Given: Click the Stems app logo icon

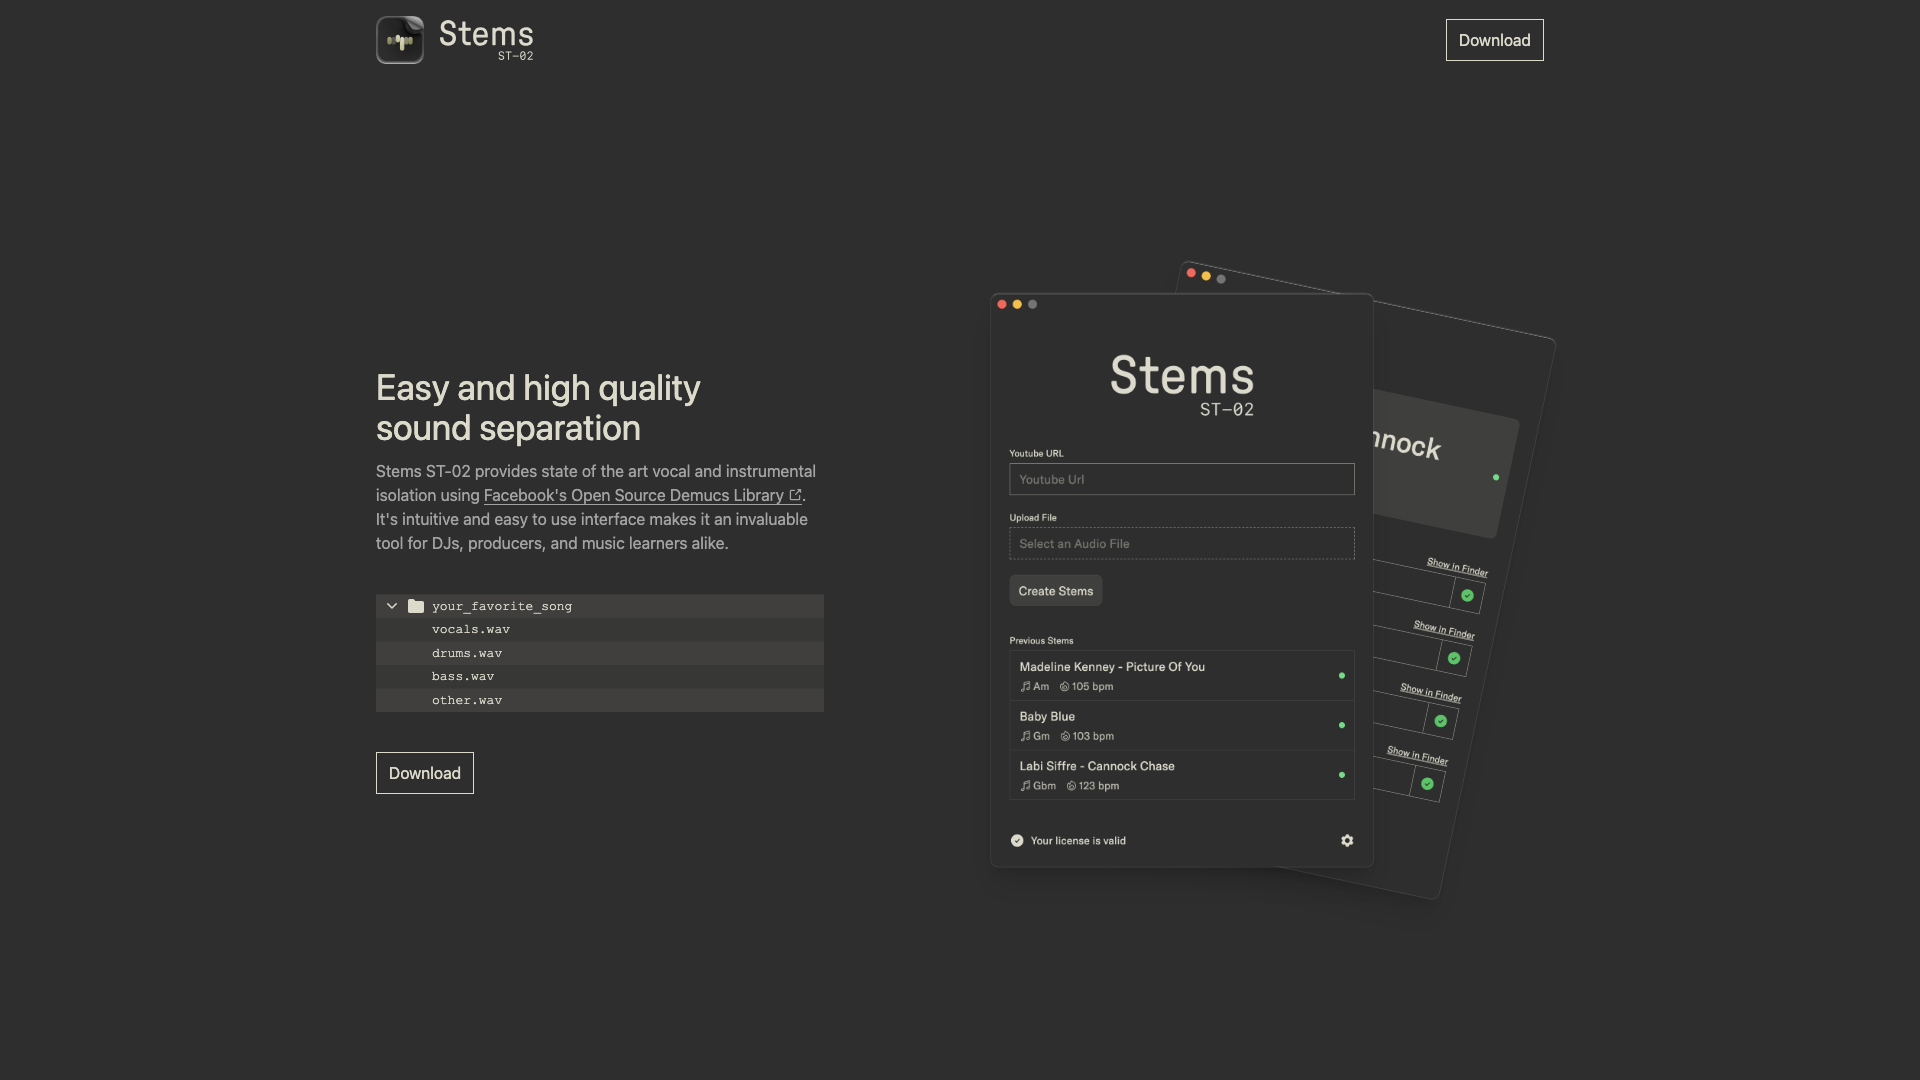Looking at the screenshot, I should pyautogui.click(x=399, y=39).
